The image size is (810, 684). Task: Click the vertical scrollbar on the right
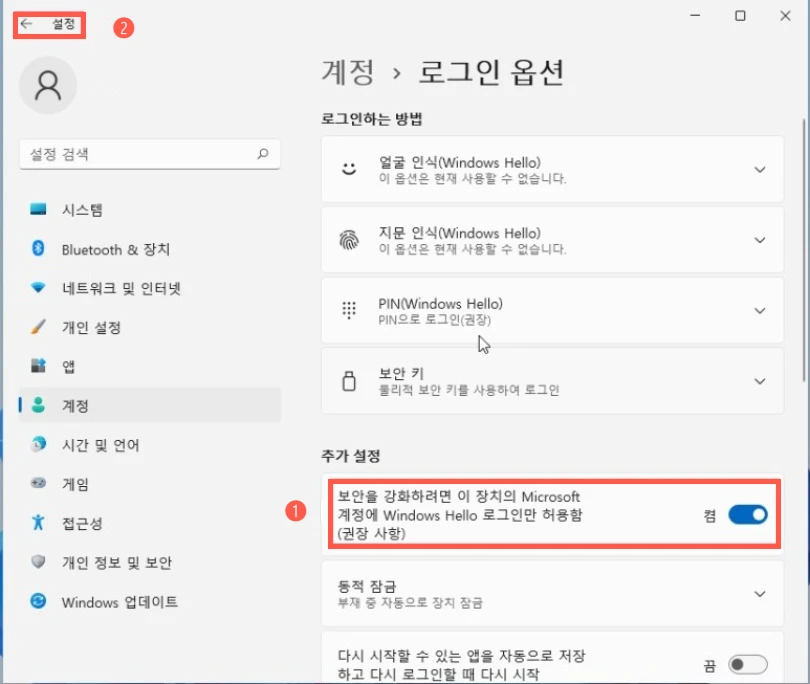pos(803,250)
